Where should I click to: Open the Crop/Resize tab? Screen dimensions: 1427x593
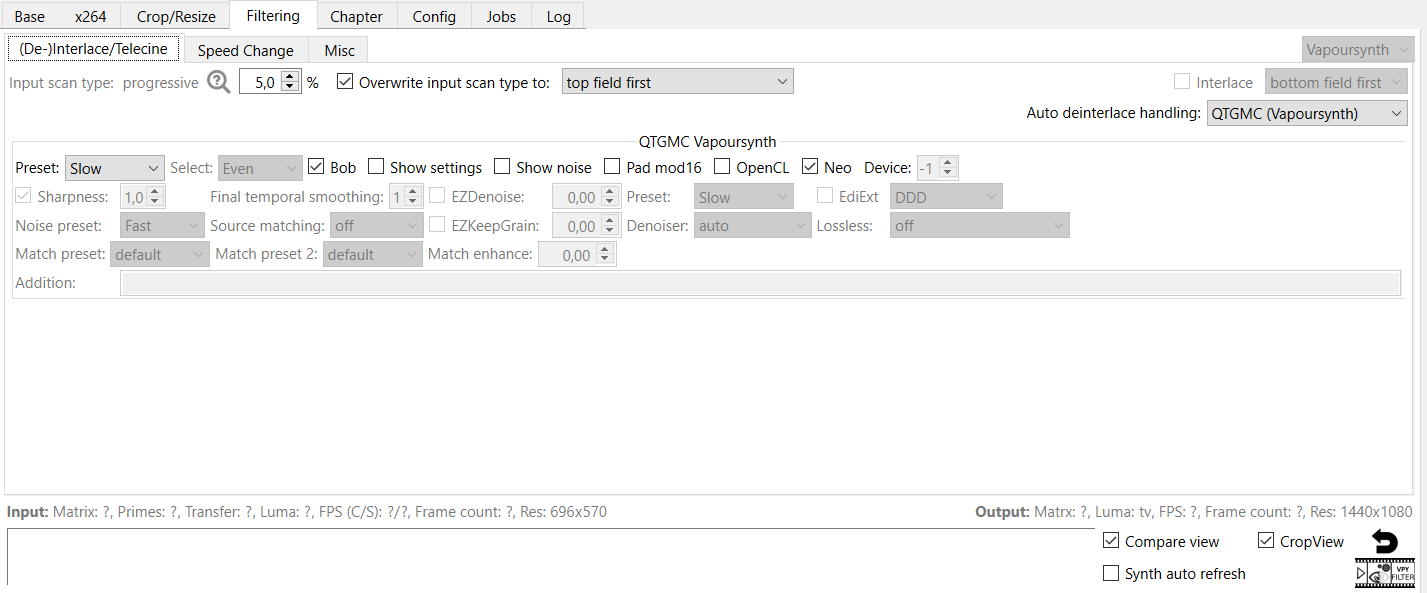[176, 16]
